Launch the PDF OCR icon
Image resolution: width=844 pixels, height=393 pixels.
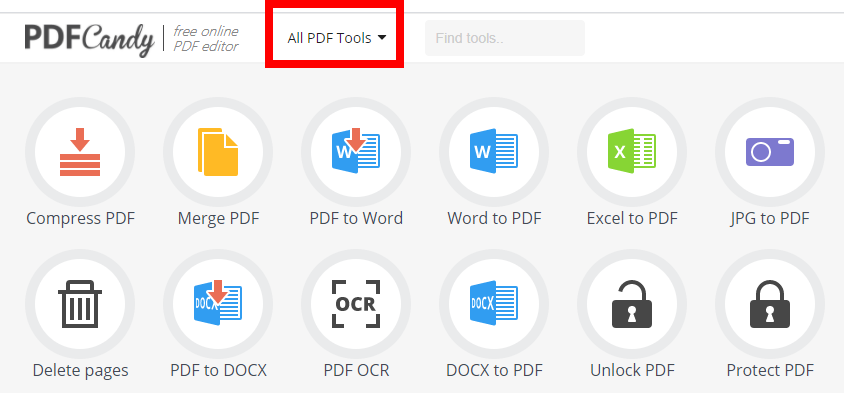tap(356, 304)
